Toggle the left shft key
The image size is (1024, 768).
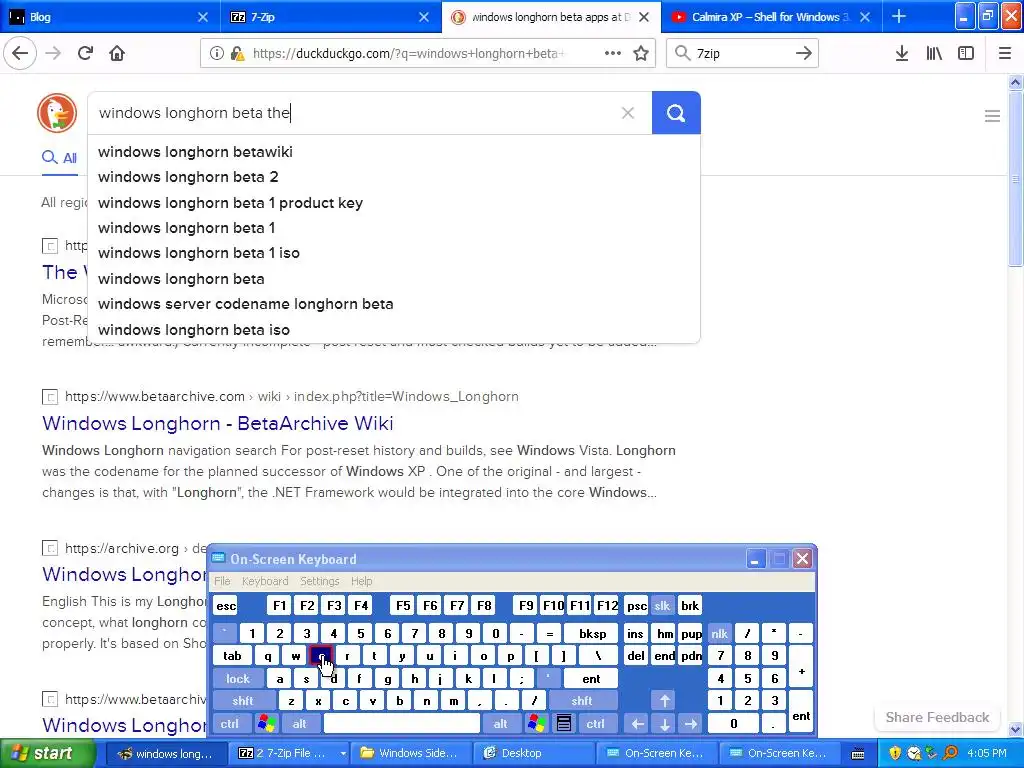pos(243,701)
